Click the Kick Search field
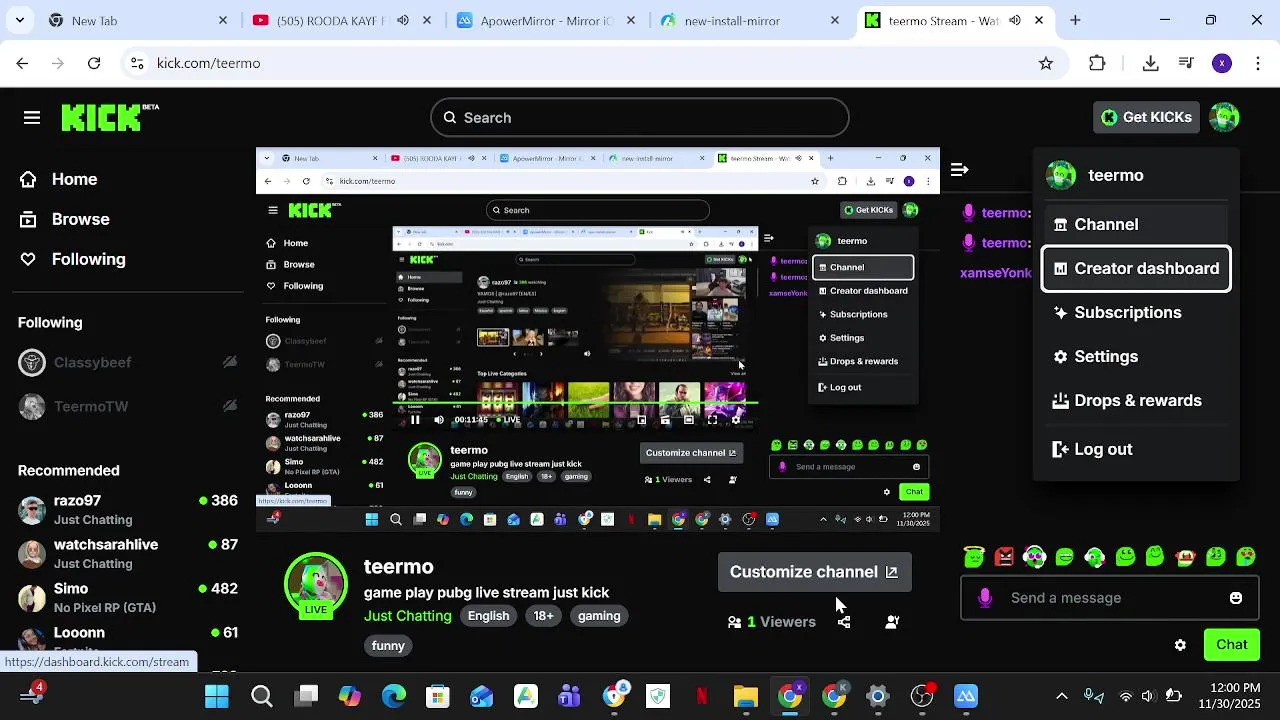Screen dimensions: 1280x720 pos(640,118)
